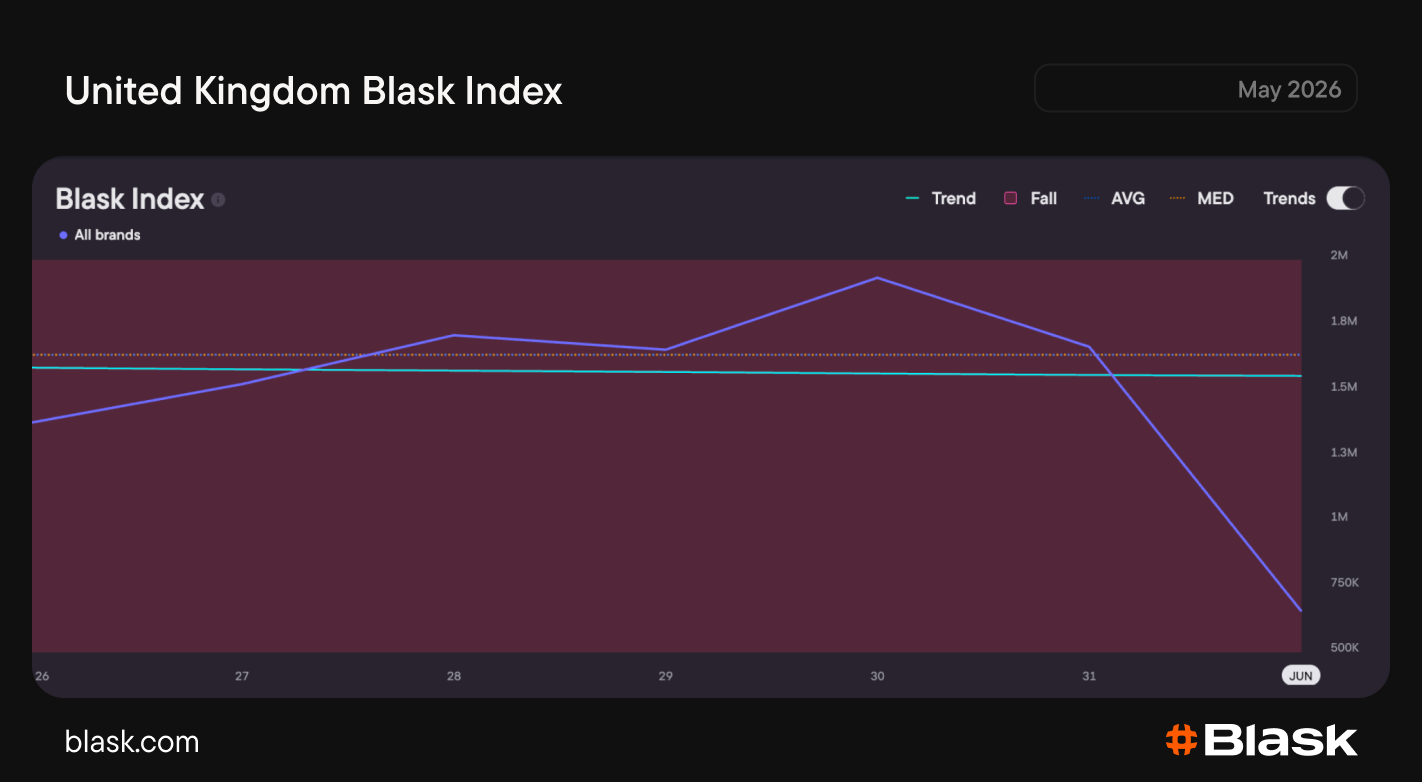
Task: Click the 'Blask Index' chart heading
Action: (x=130, y=199)
